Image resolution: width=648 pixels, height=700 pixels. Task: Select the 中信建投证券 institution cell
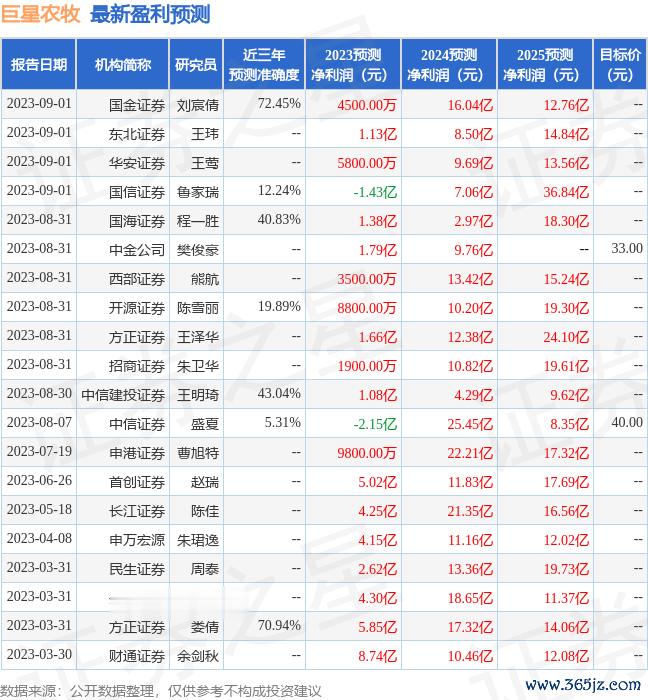click(123, 396)
